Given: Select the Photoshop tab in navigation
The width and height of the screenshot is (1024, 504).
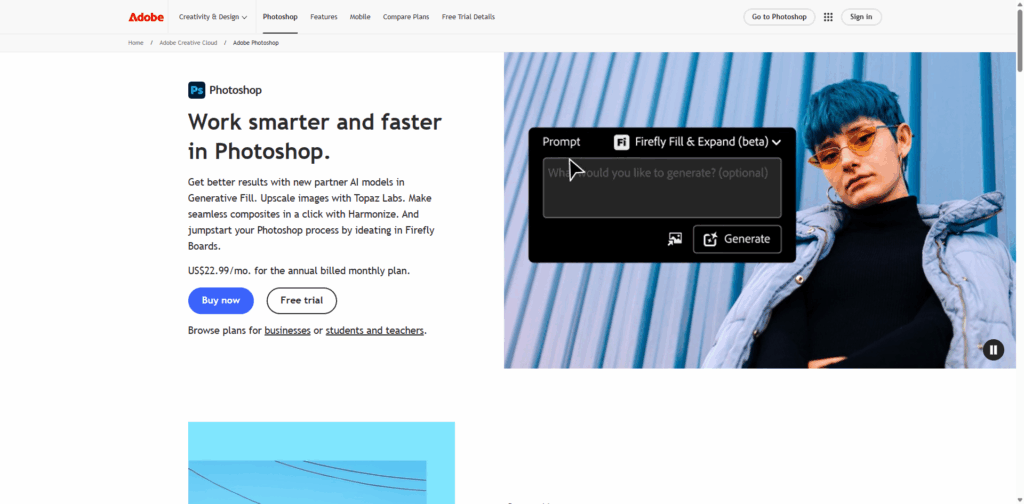Looking at the screenshot, I should (280, 17).
